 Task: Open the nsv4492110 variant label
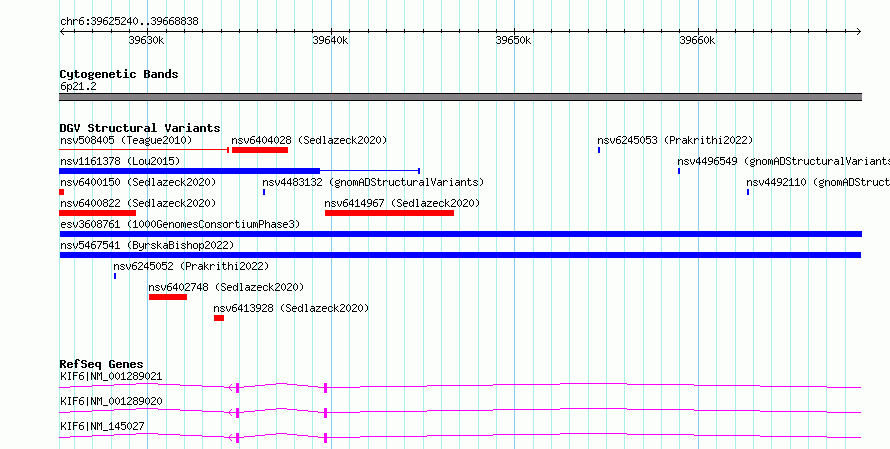tap(818, 183)
